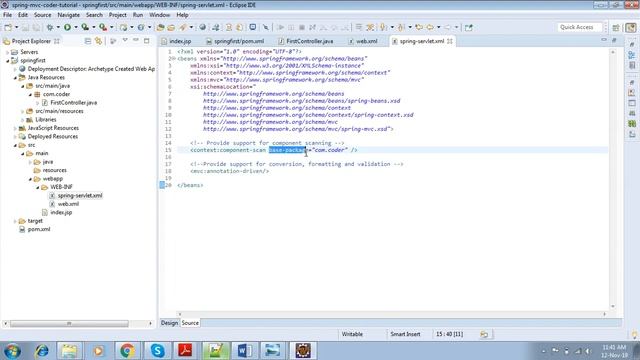This screenshot has width=640, height=360.
Task: Collapse all items in Project Explorer
Action: [88, 41]
